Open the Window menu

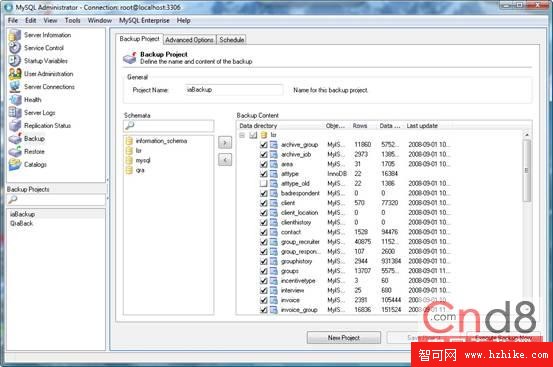click(x=100, y=20)
